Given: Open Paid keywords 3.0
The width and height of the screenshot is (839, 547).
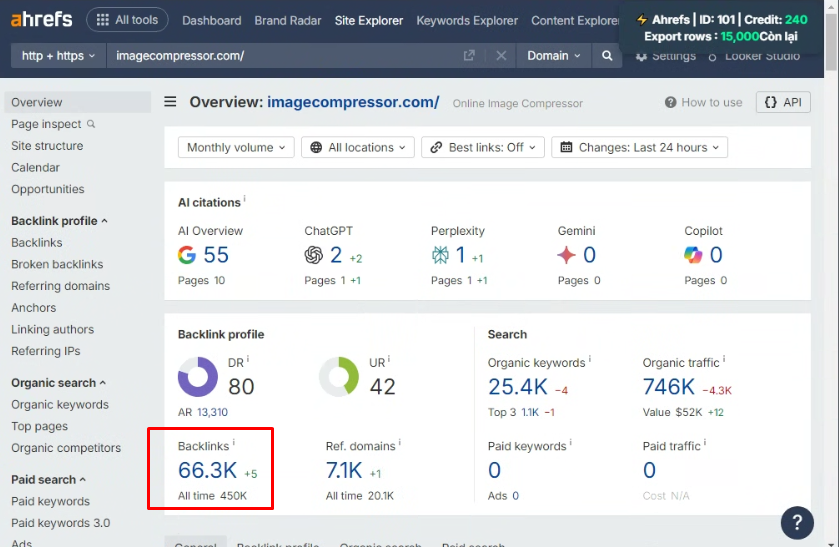Looking at the screenshot, I should (60, 523).
